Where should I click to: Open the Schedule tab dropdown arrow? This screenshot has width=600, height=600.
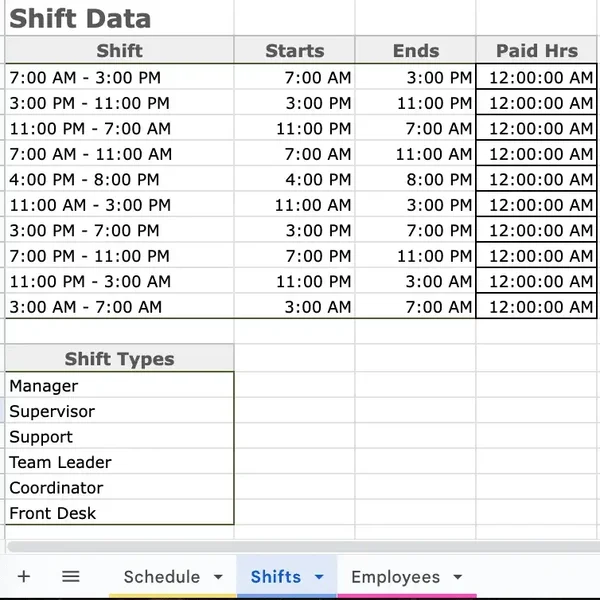[219, 577]
